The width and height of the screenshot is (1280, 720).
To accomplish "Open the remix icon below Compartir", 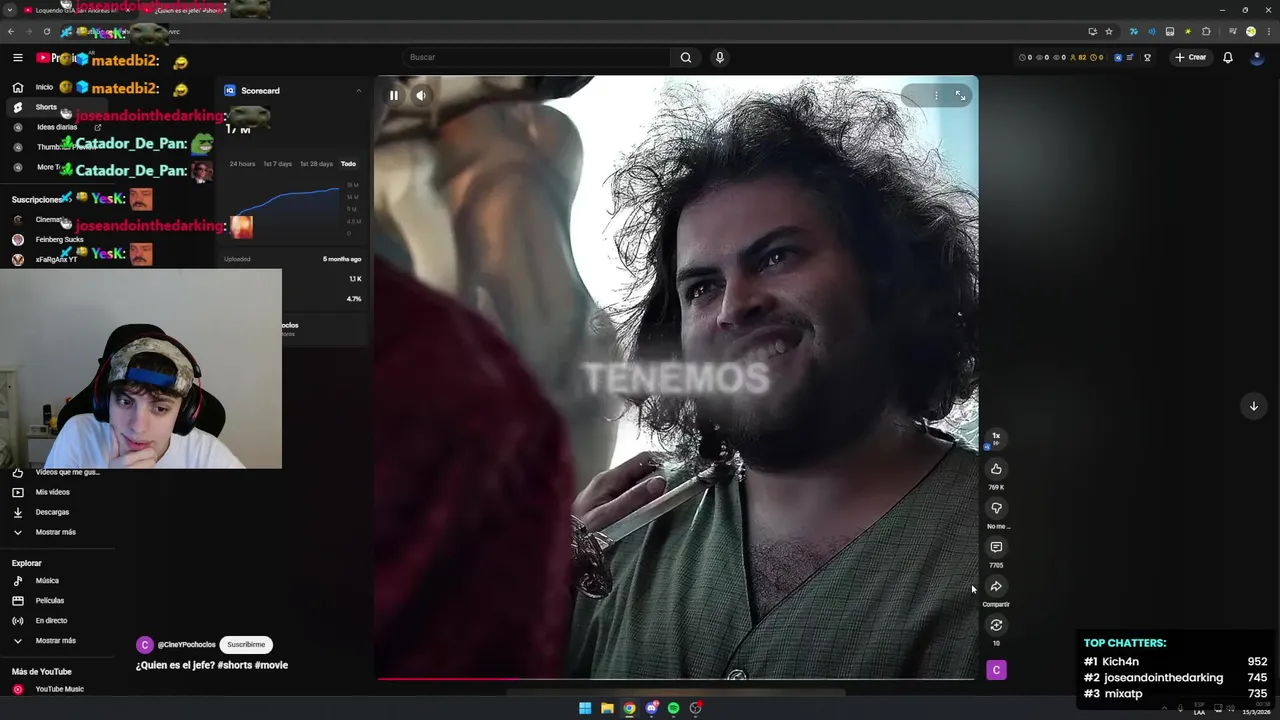I will click(996, 626).
